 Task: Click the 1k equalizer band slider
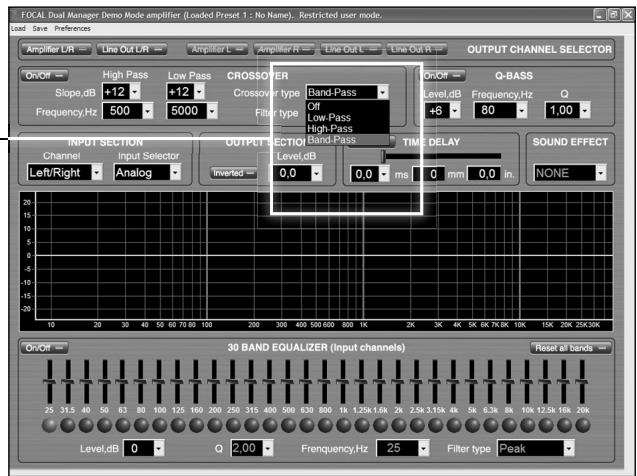click(343, 382)
